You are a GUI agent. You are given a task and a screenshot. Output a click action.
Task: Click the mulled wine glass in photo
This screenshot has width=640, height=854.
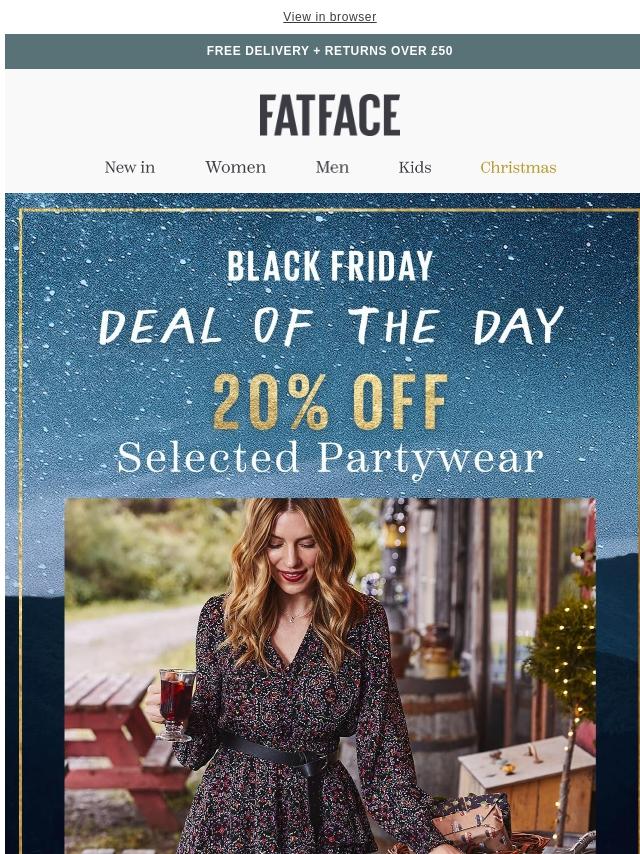(176, 704)
